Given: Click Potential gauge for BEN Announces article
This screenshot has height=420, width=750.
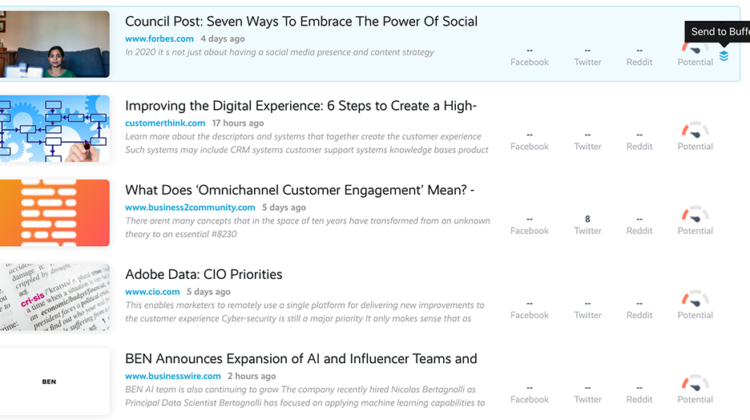Looking at the screenshot, I should pos(695,383).
